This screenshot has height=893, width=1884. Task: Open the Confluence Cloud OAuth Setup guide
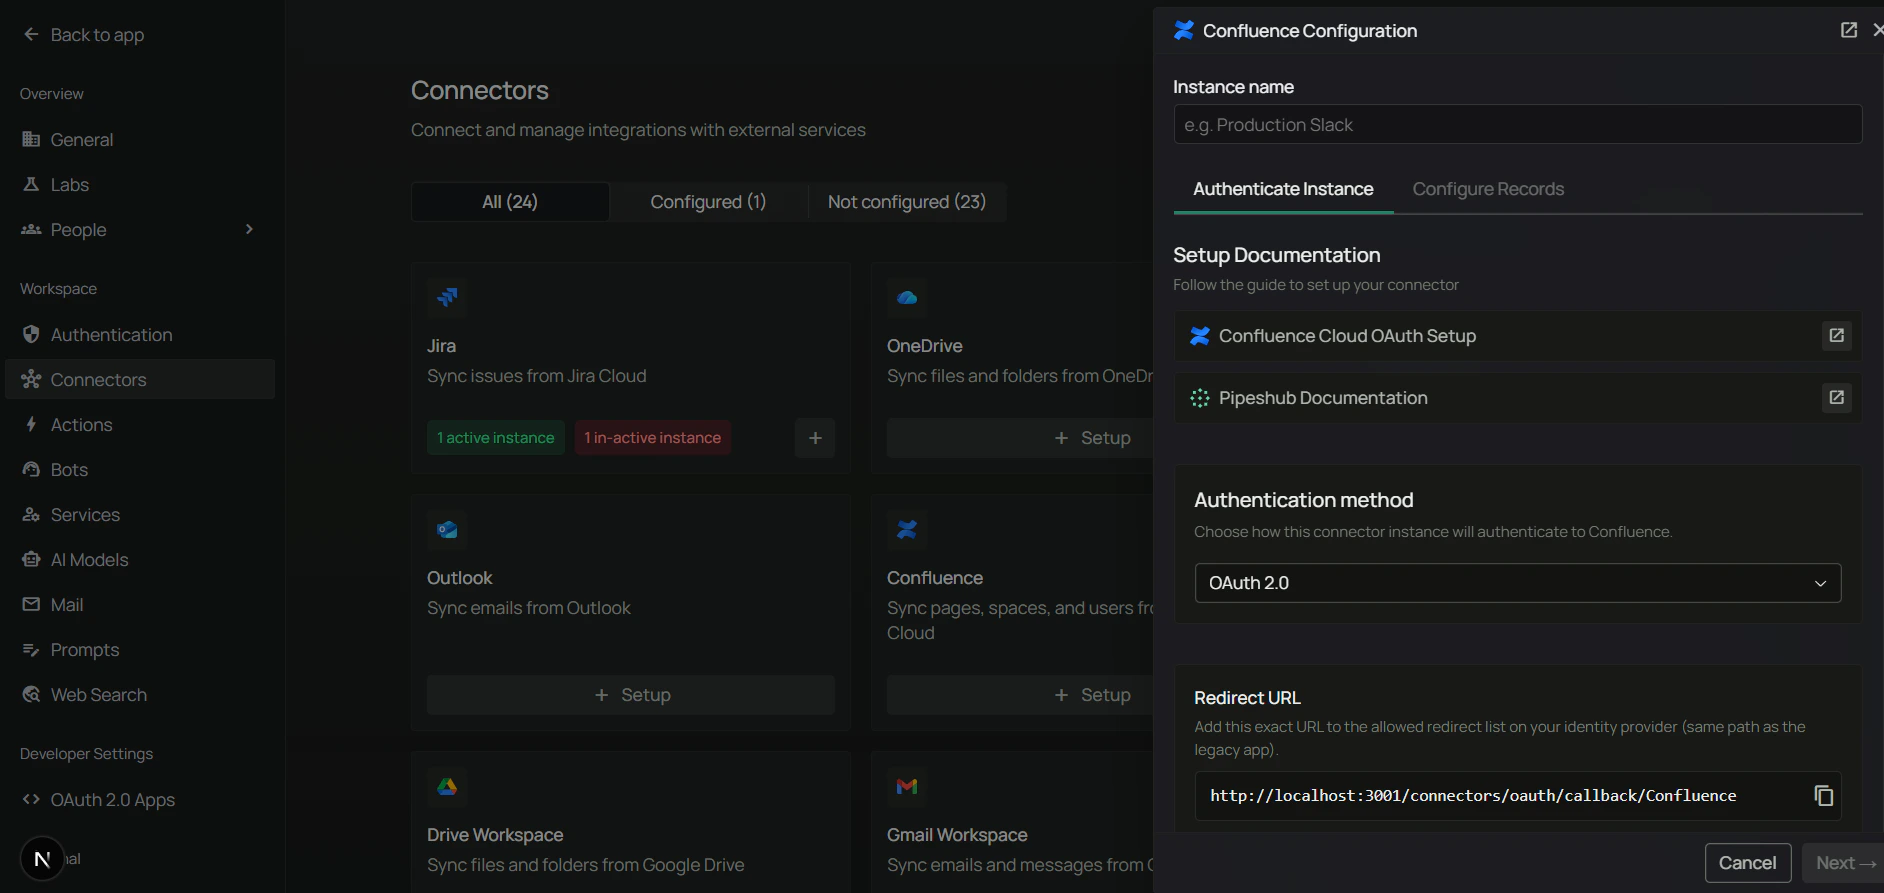tap(1517, 336)
